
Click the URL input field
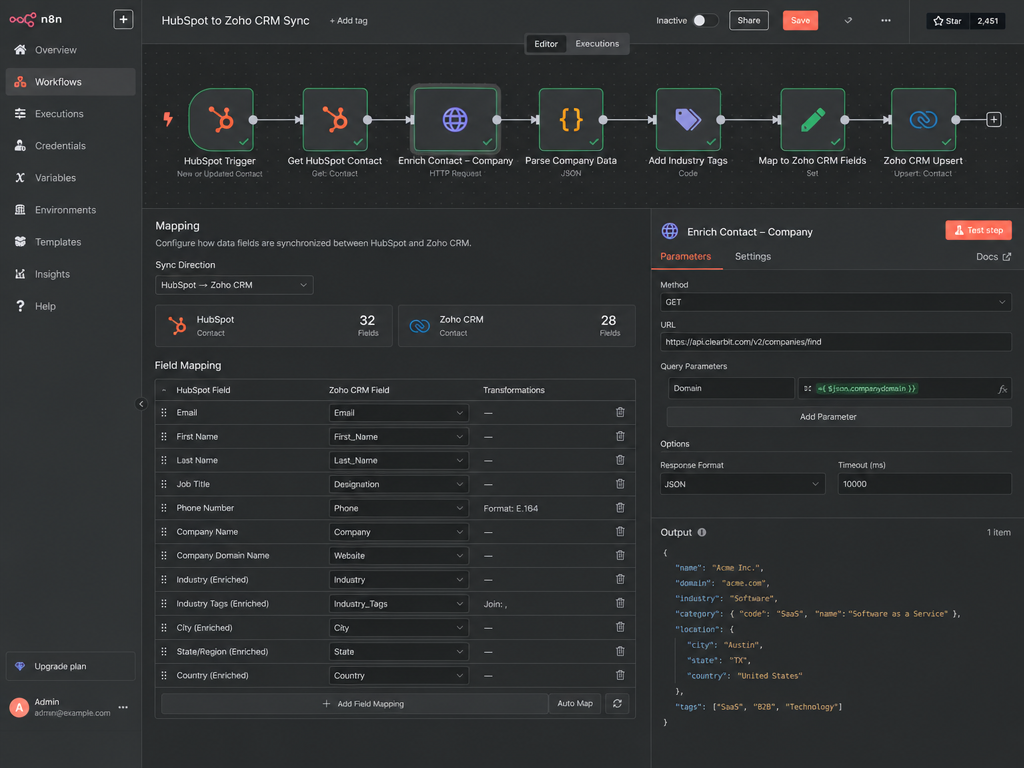(835, 342)
